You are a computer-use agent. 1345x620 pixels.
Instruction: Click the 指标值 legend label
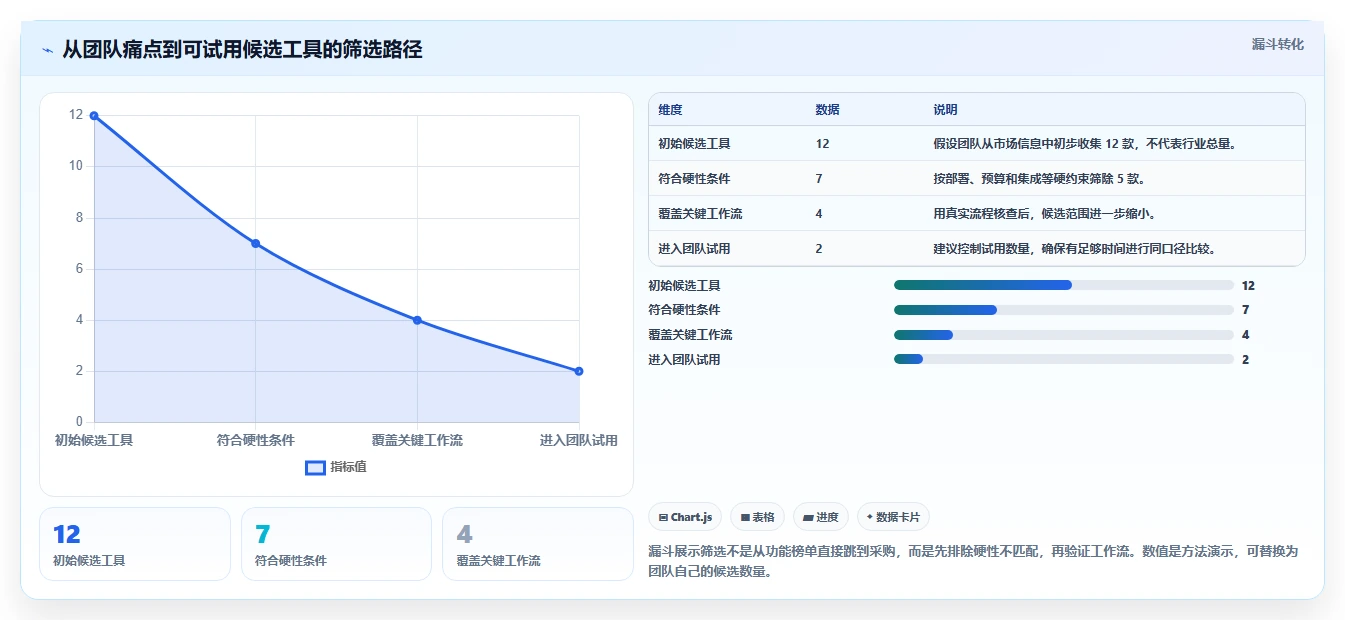pyautogui.click(x=348, y=467)
